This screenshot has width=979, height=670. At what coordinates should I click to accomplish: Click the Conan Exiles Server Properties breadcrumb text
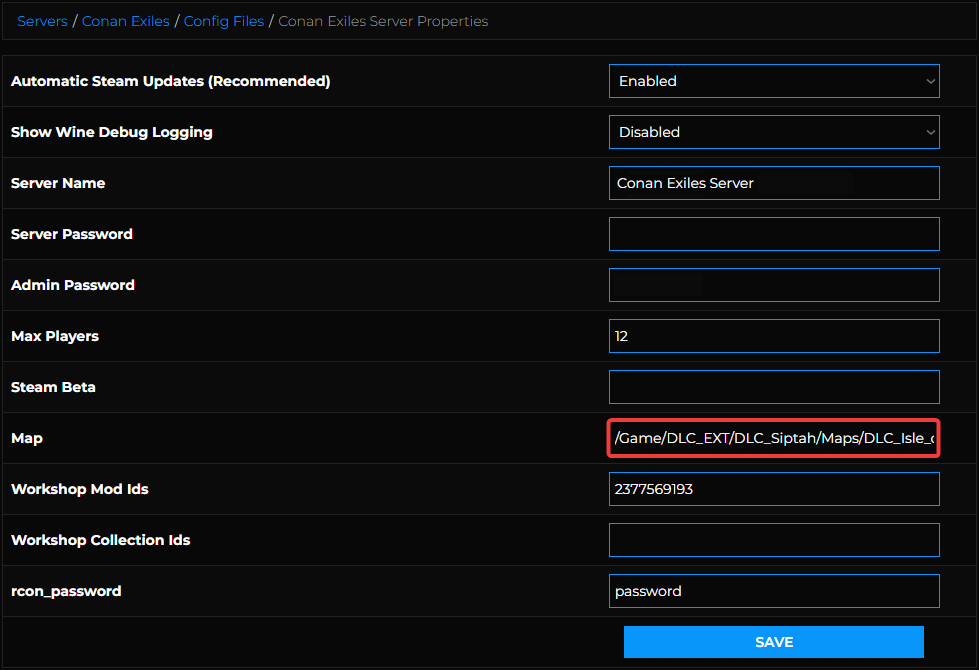(383, 21)
